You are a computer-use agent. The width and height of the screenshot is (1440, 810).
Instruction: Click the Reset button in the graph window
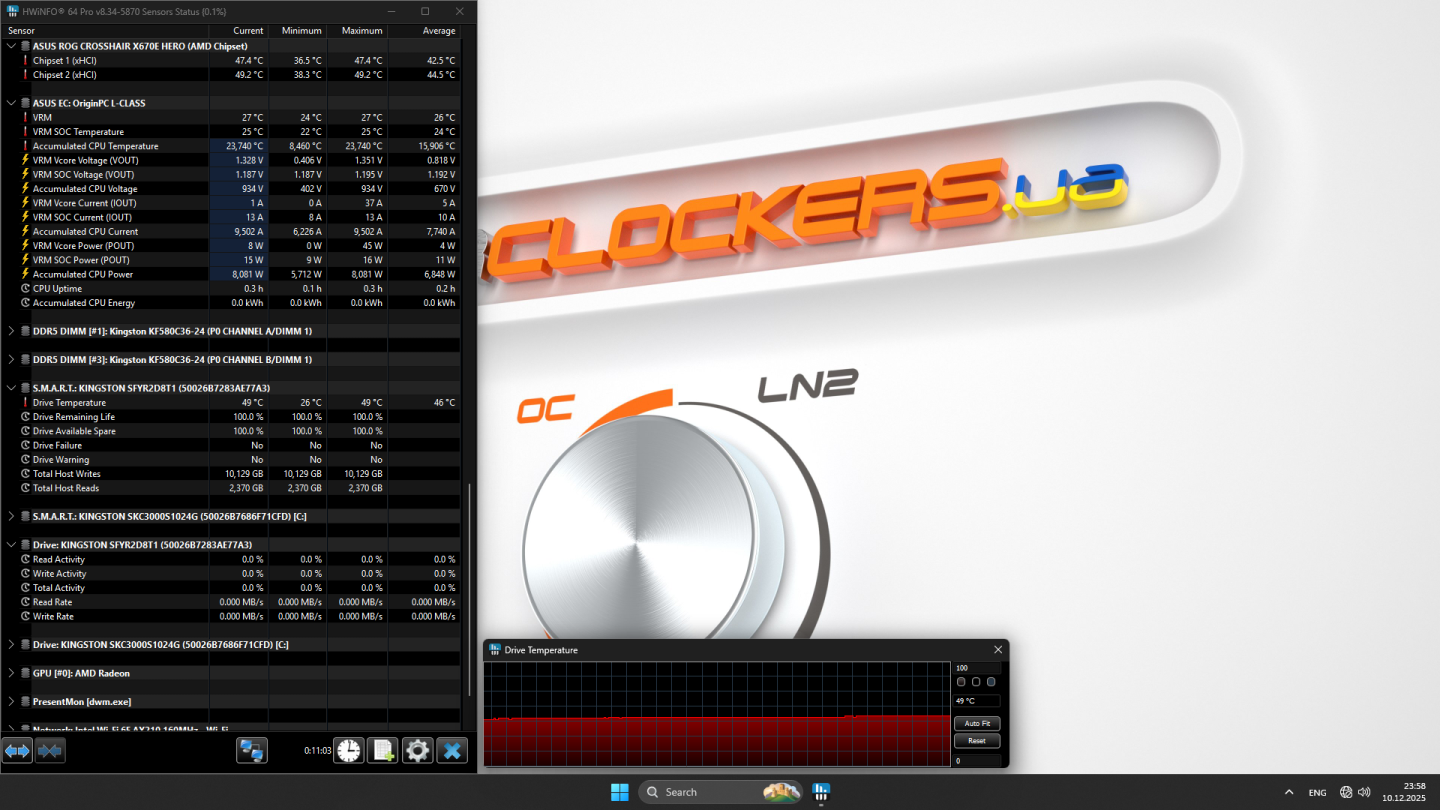point(977,741)
